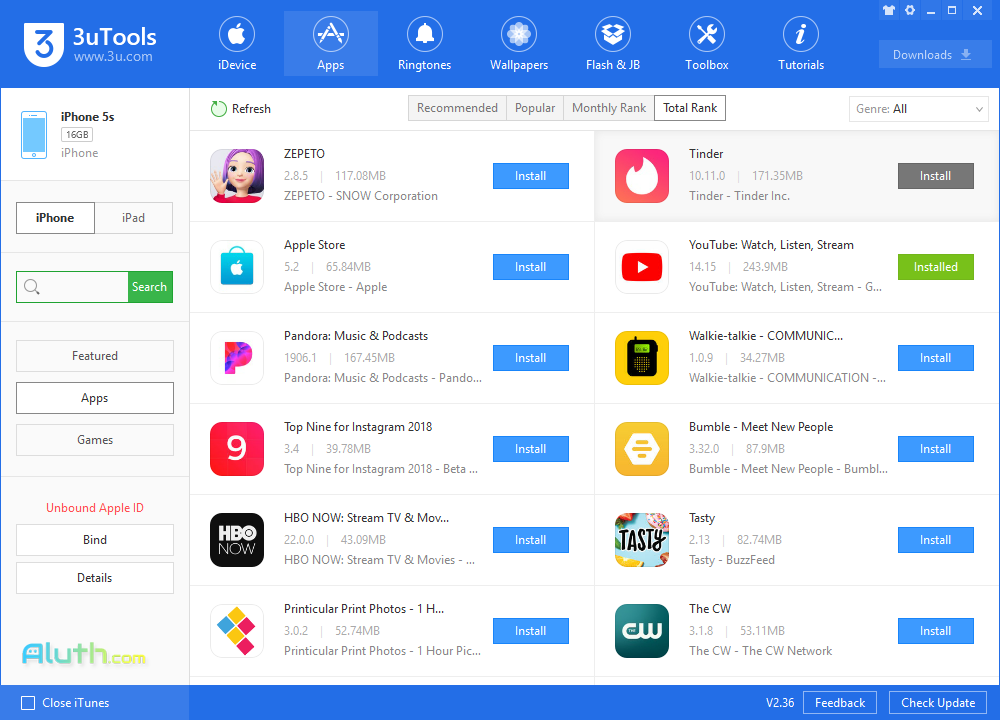The width and height of the screenshot is (1000, 720).
Task: Install the Tasty app
Action: 936,540
